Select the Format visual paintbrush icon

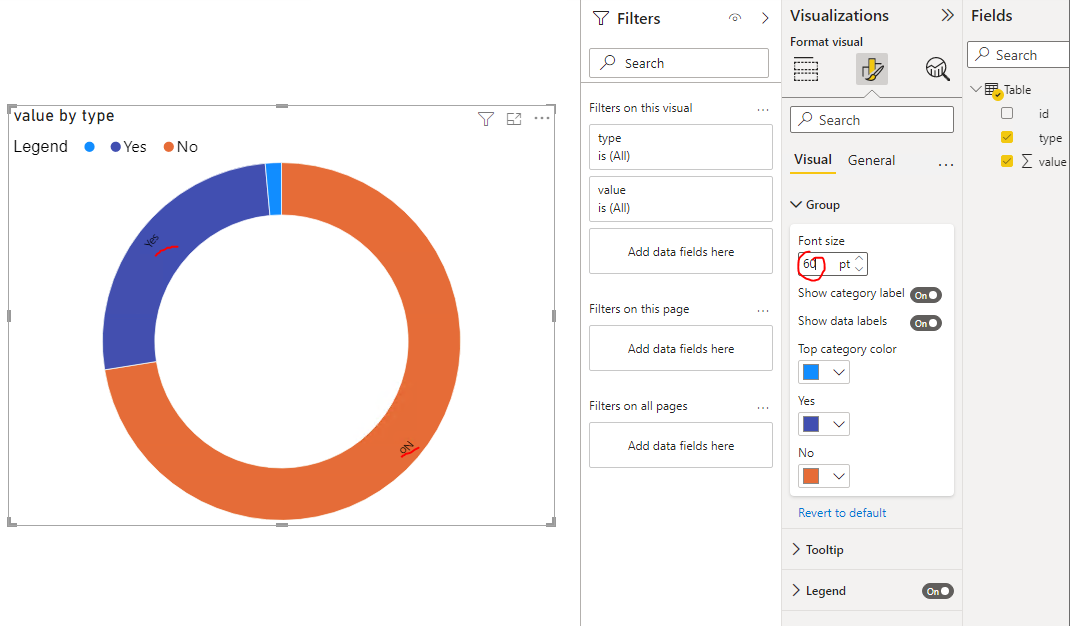pos(872,69)
